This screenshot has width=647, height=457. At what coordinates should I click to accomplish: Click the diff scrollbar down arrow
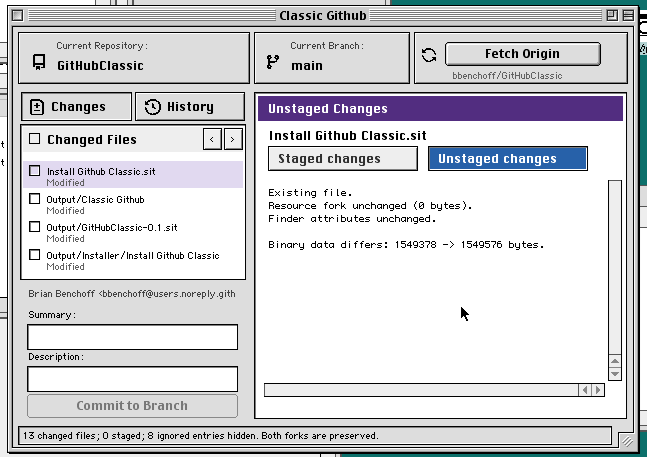(x=615, y=374)
